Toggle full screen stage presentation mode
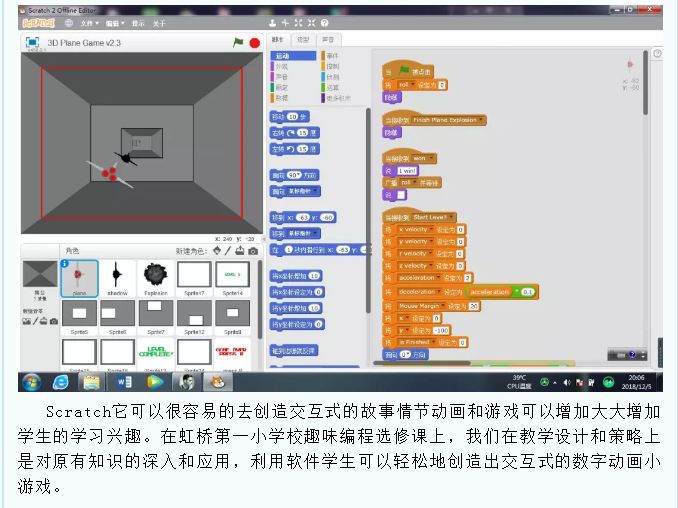Viewport: 678px width, 508px height. point(30,43)
